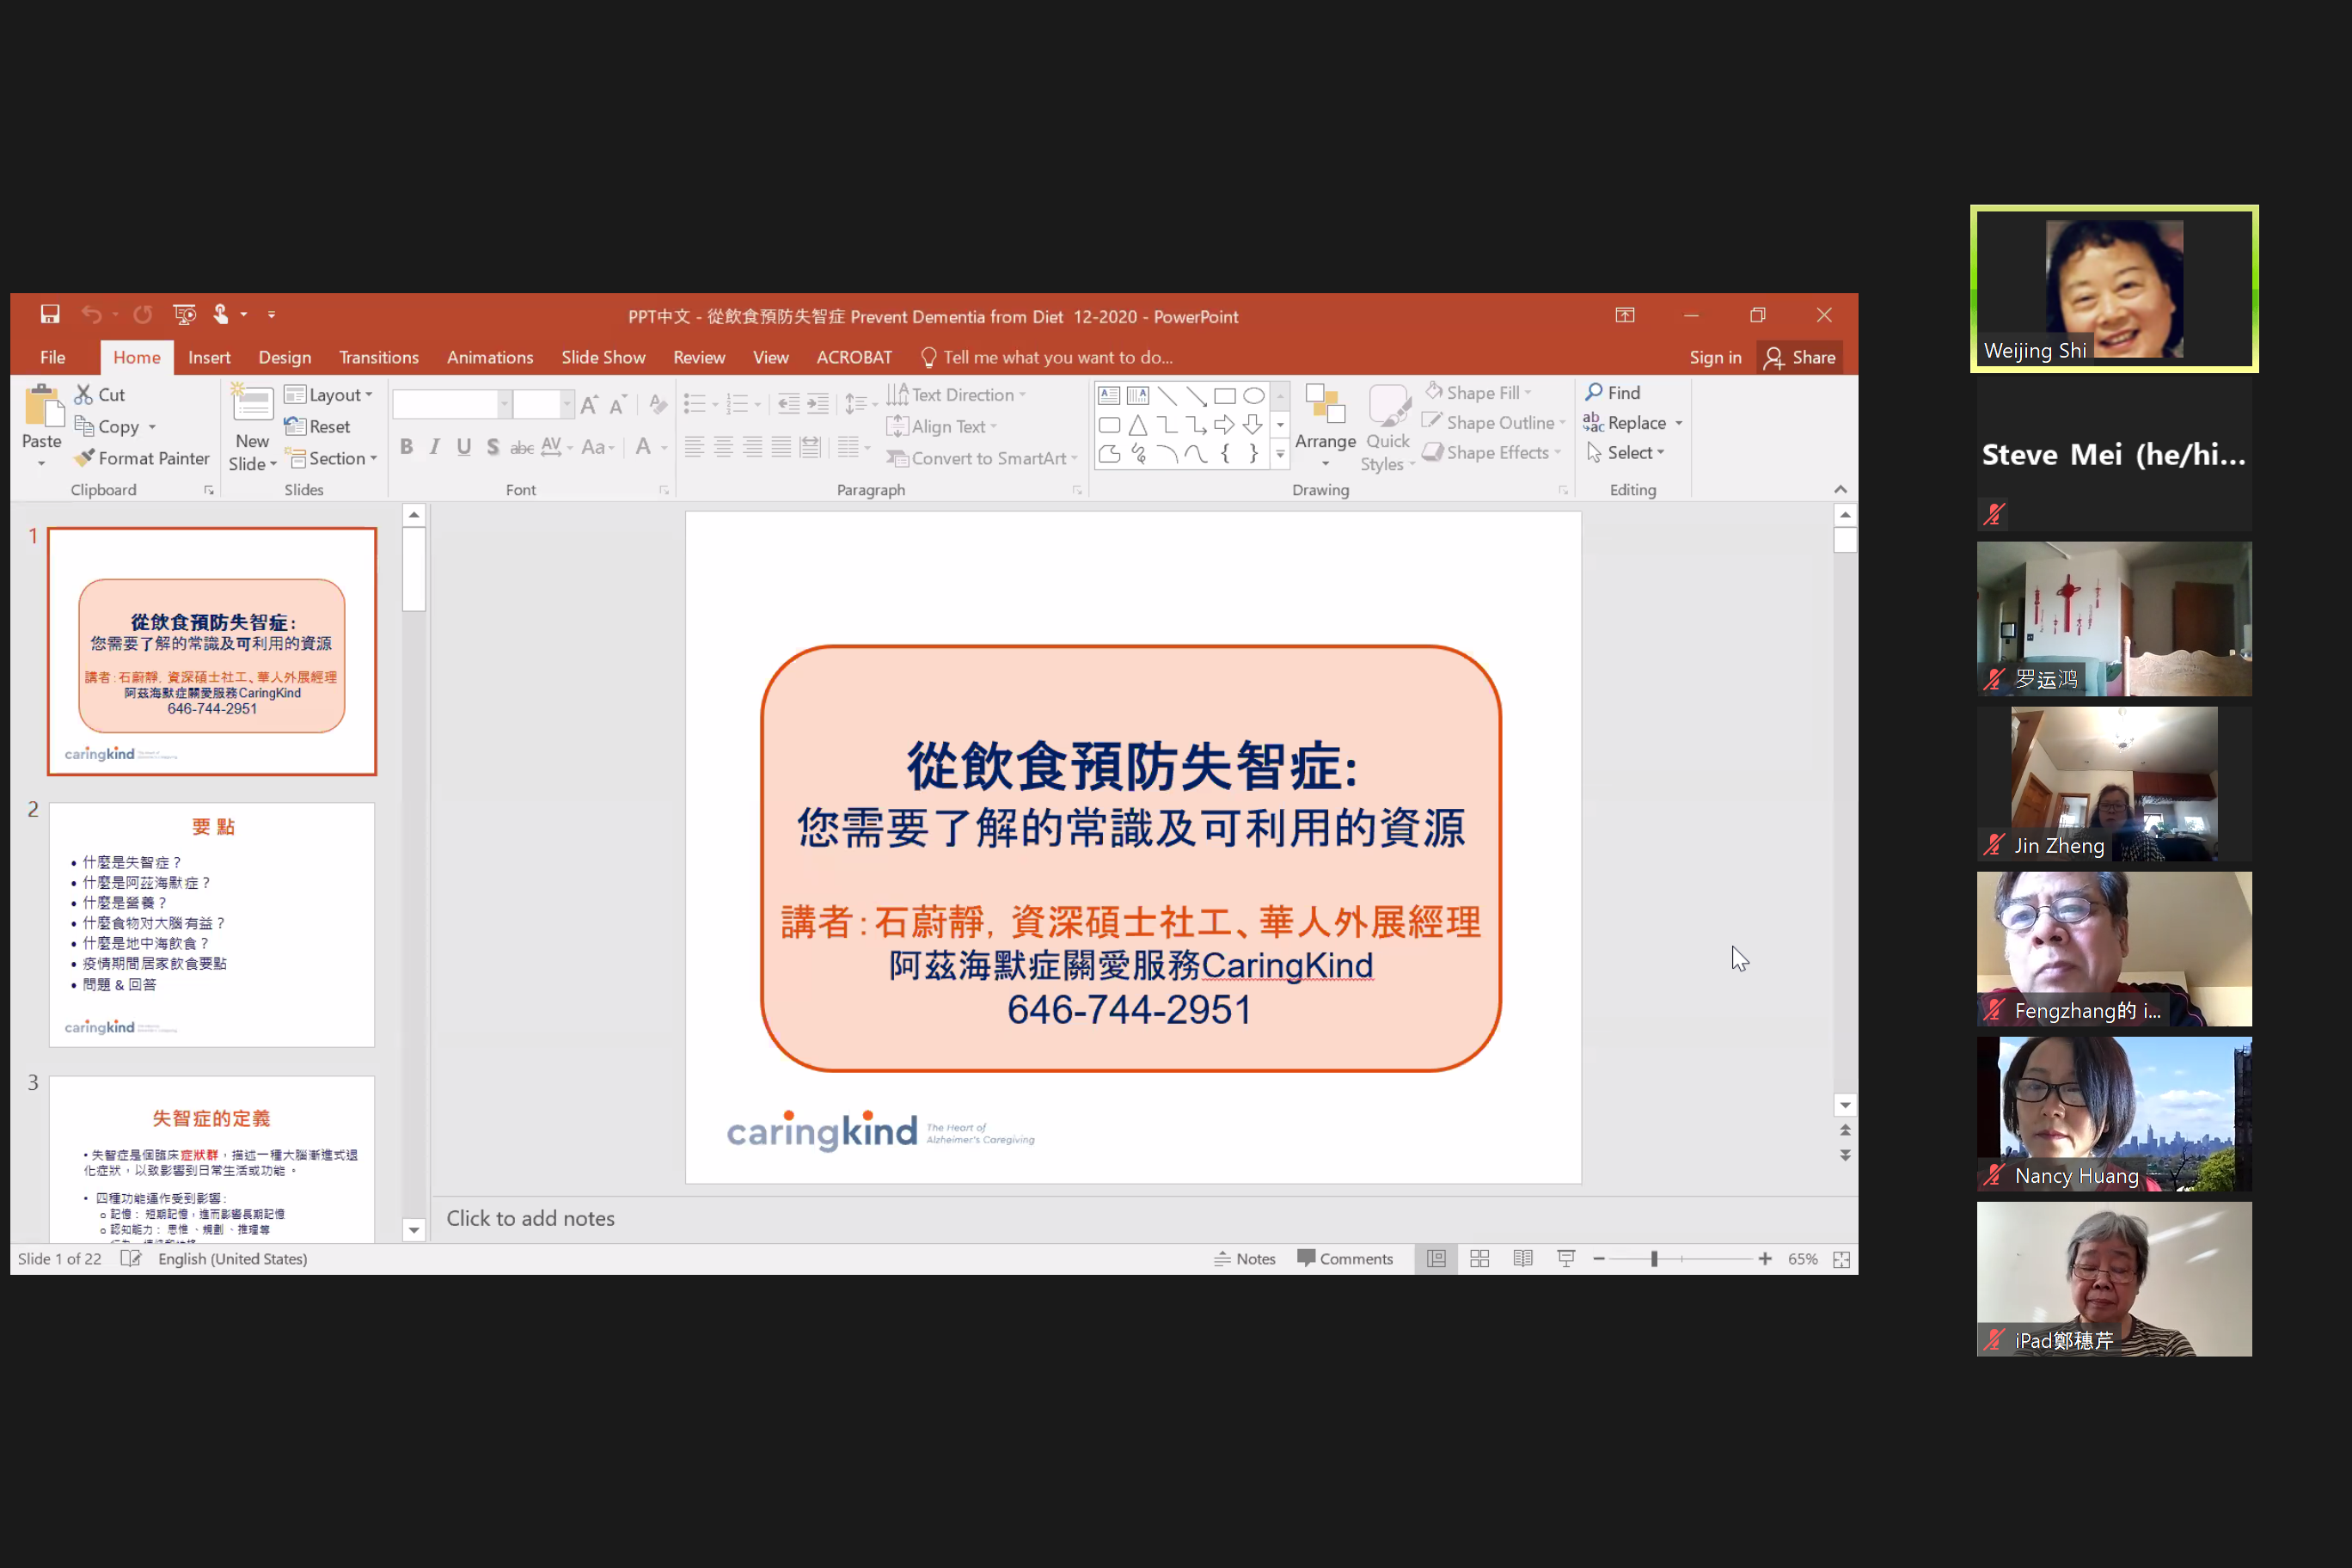The width and height of the screenshot is (2352, 1568).
Task: Switch to Slide Sorter view icon
Action: tap(1480, 1259)
